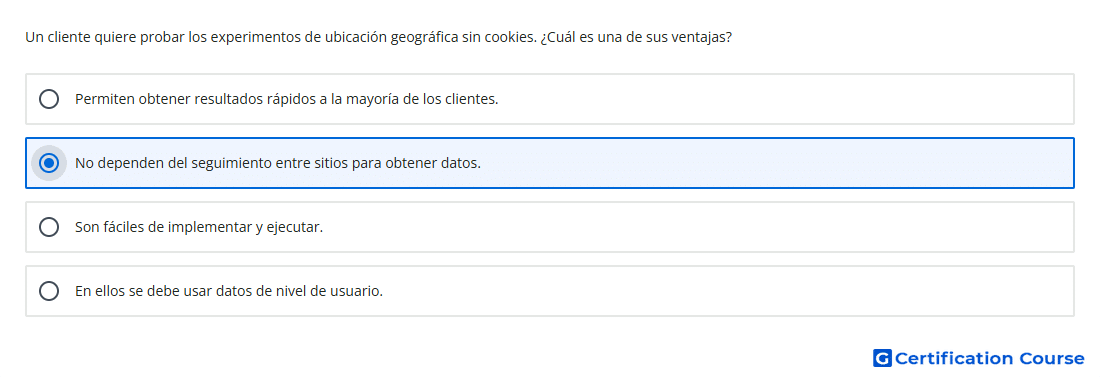Click empty space in 'En ellos se debe' card
The height and width of the screenshot is (377, 1100).
pyautogui.click(x=730, y=291)
